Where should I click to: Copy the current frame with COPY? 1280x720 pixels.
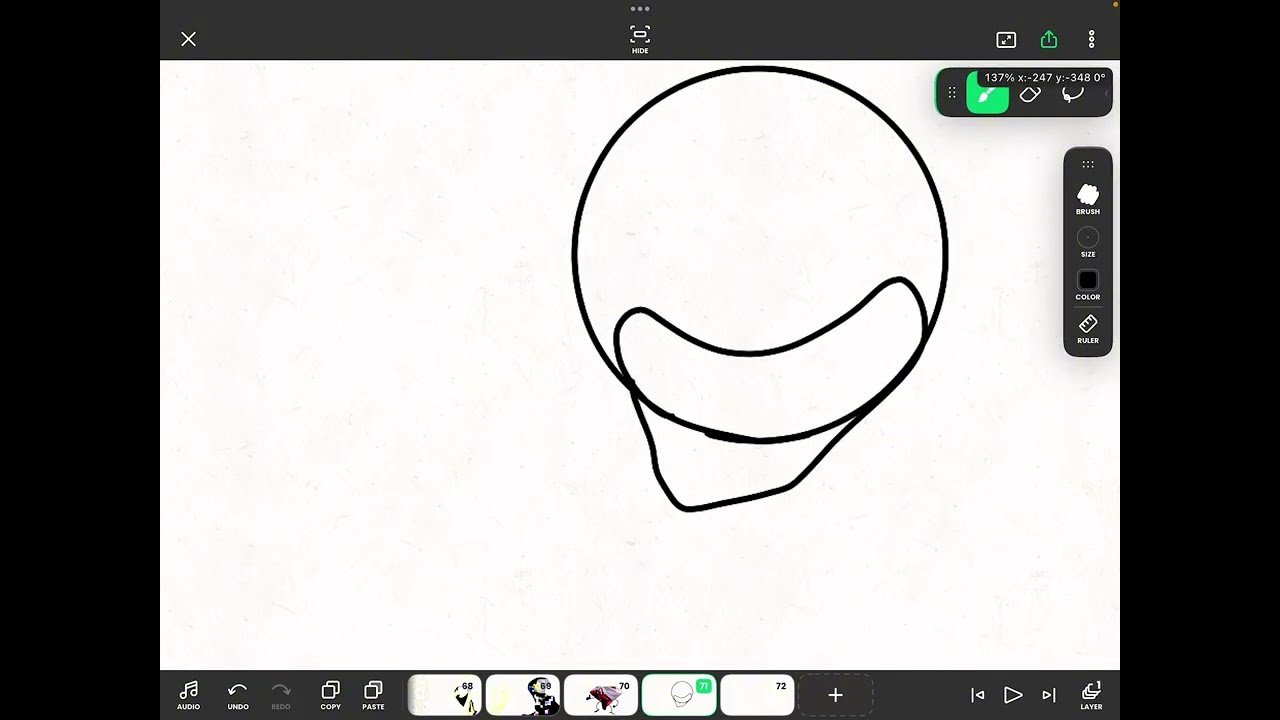pyautogui.click(x=330, y=695)
